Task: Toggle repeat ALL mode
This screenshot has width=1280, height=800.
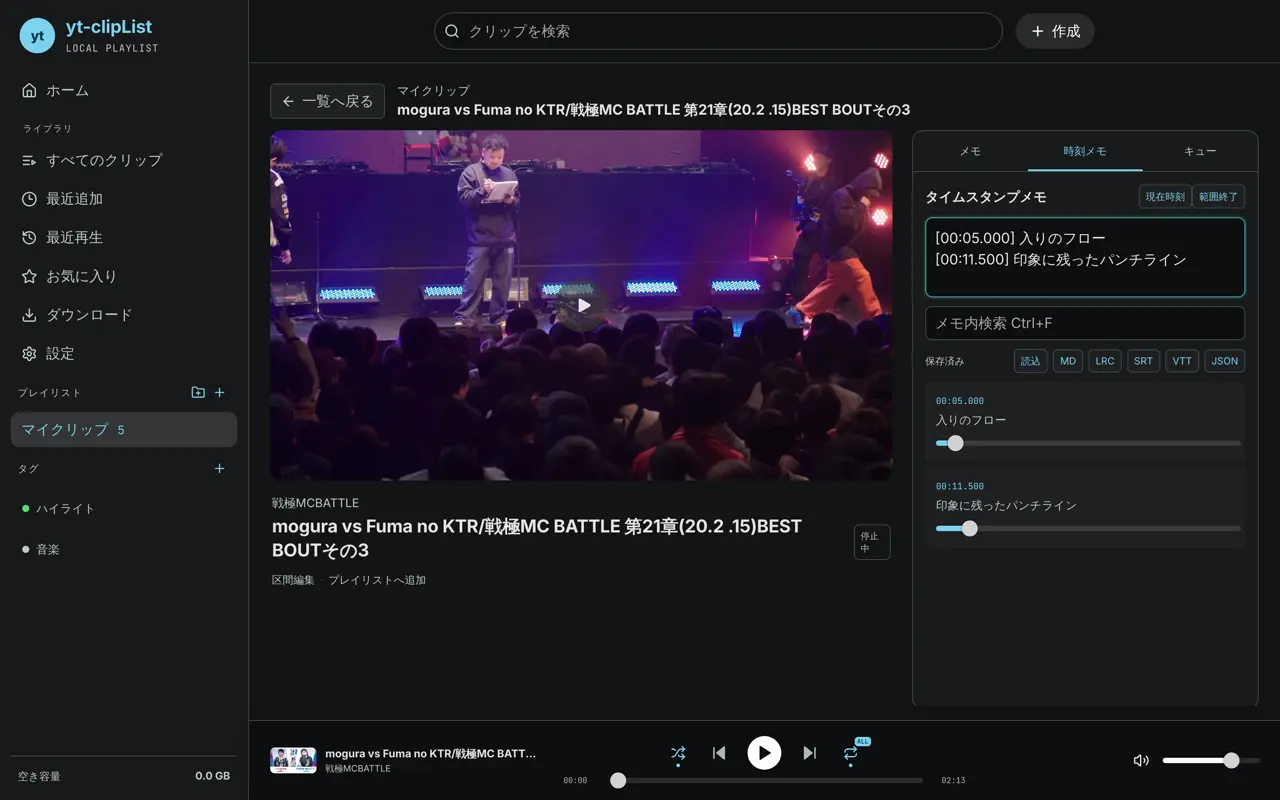Action: click(x=851, y=753)
